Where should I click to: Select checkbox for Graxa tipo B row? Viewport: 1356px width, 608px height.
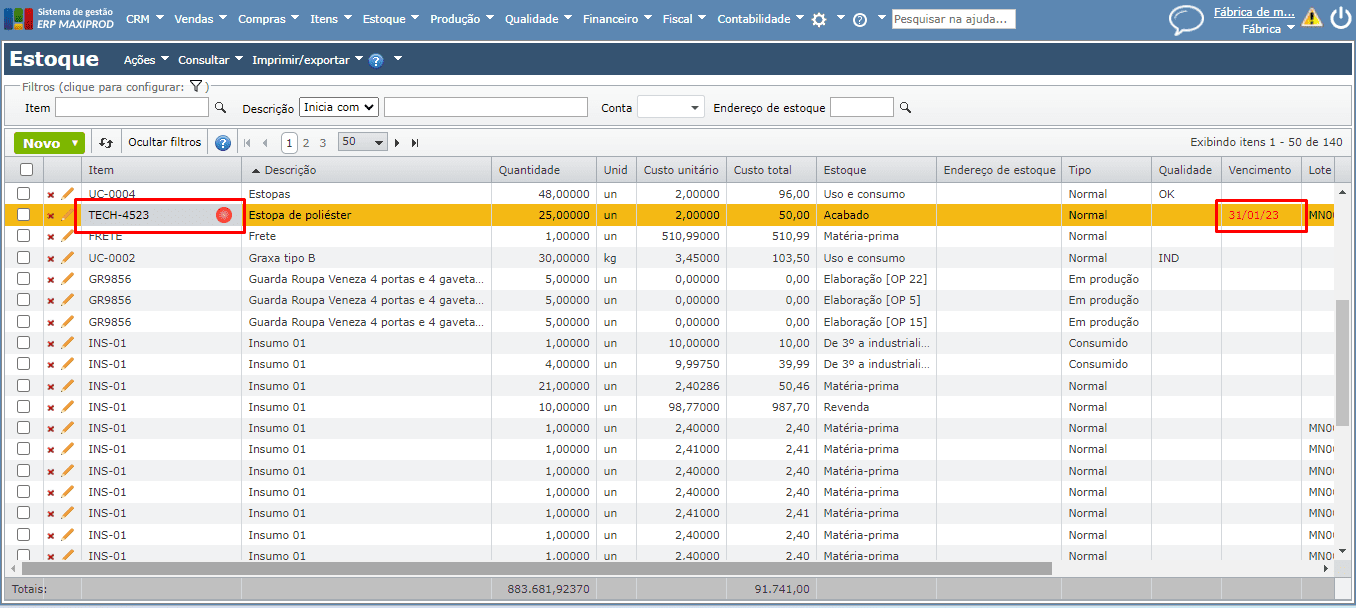(24, 258)
